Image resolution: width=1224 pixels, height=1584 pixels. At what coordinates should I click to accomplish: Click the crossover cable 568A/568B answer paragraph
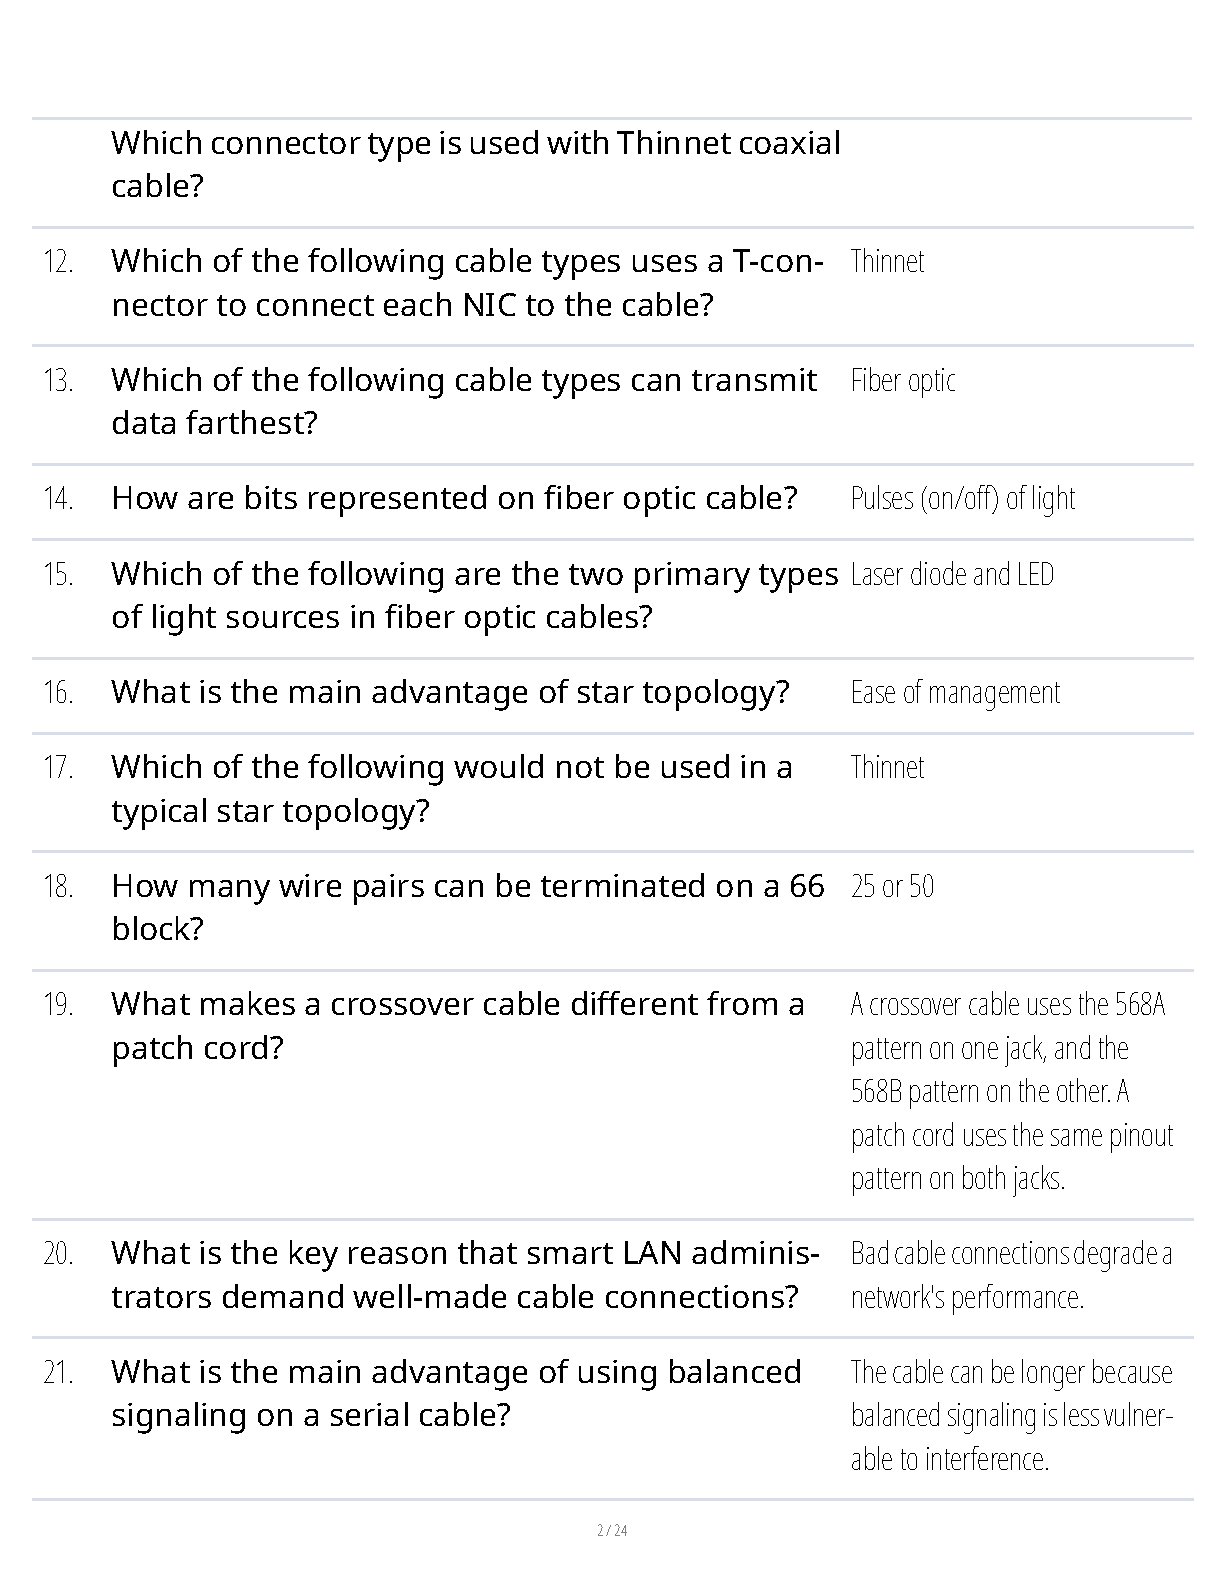1011,1091
